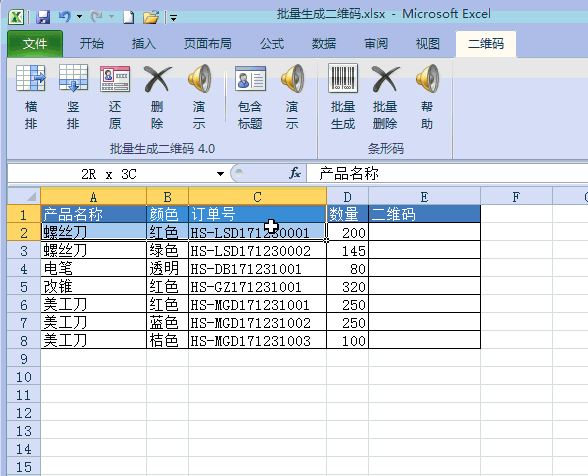Click the 还原 restore icon

pos(115,78)
